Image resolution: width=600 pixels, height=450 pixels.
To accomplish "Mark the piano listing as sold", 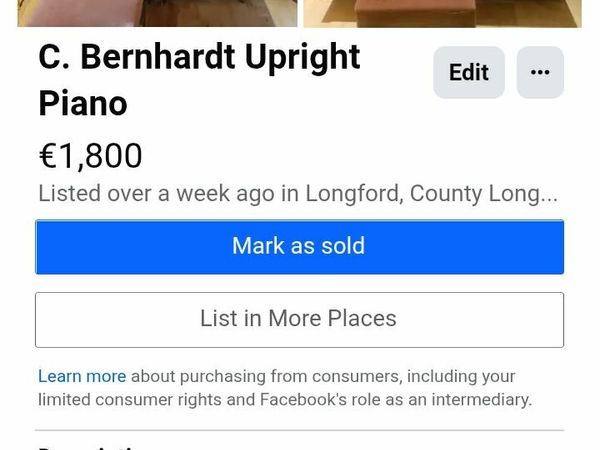I will tap(299, 246).
